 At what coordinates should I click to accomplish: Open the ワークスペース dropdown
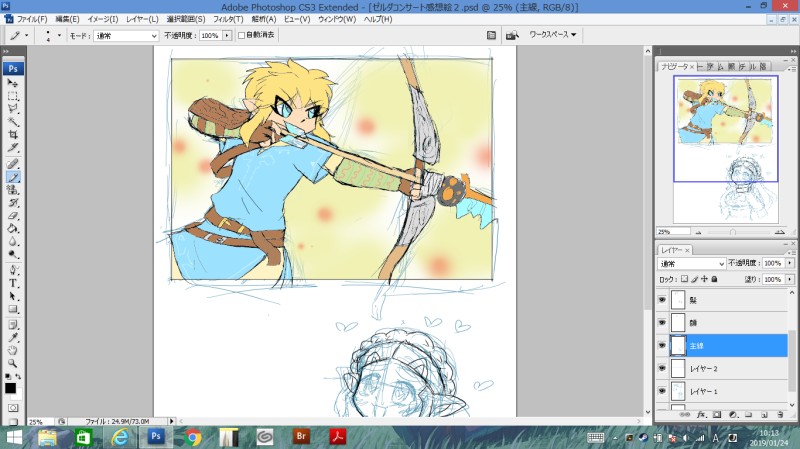point(553,35)
